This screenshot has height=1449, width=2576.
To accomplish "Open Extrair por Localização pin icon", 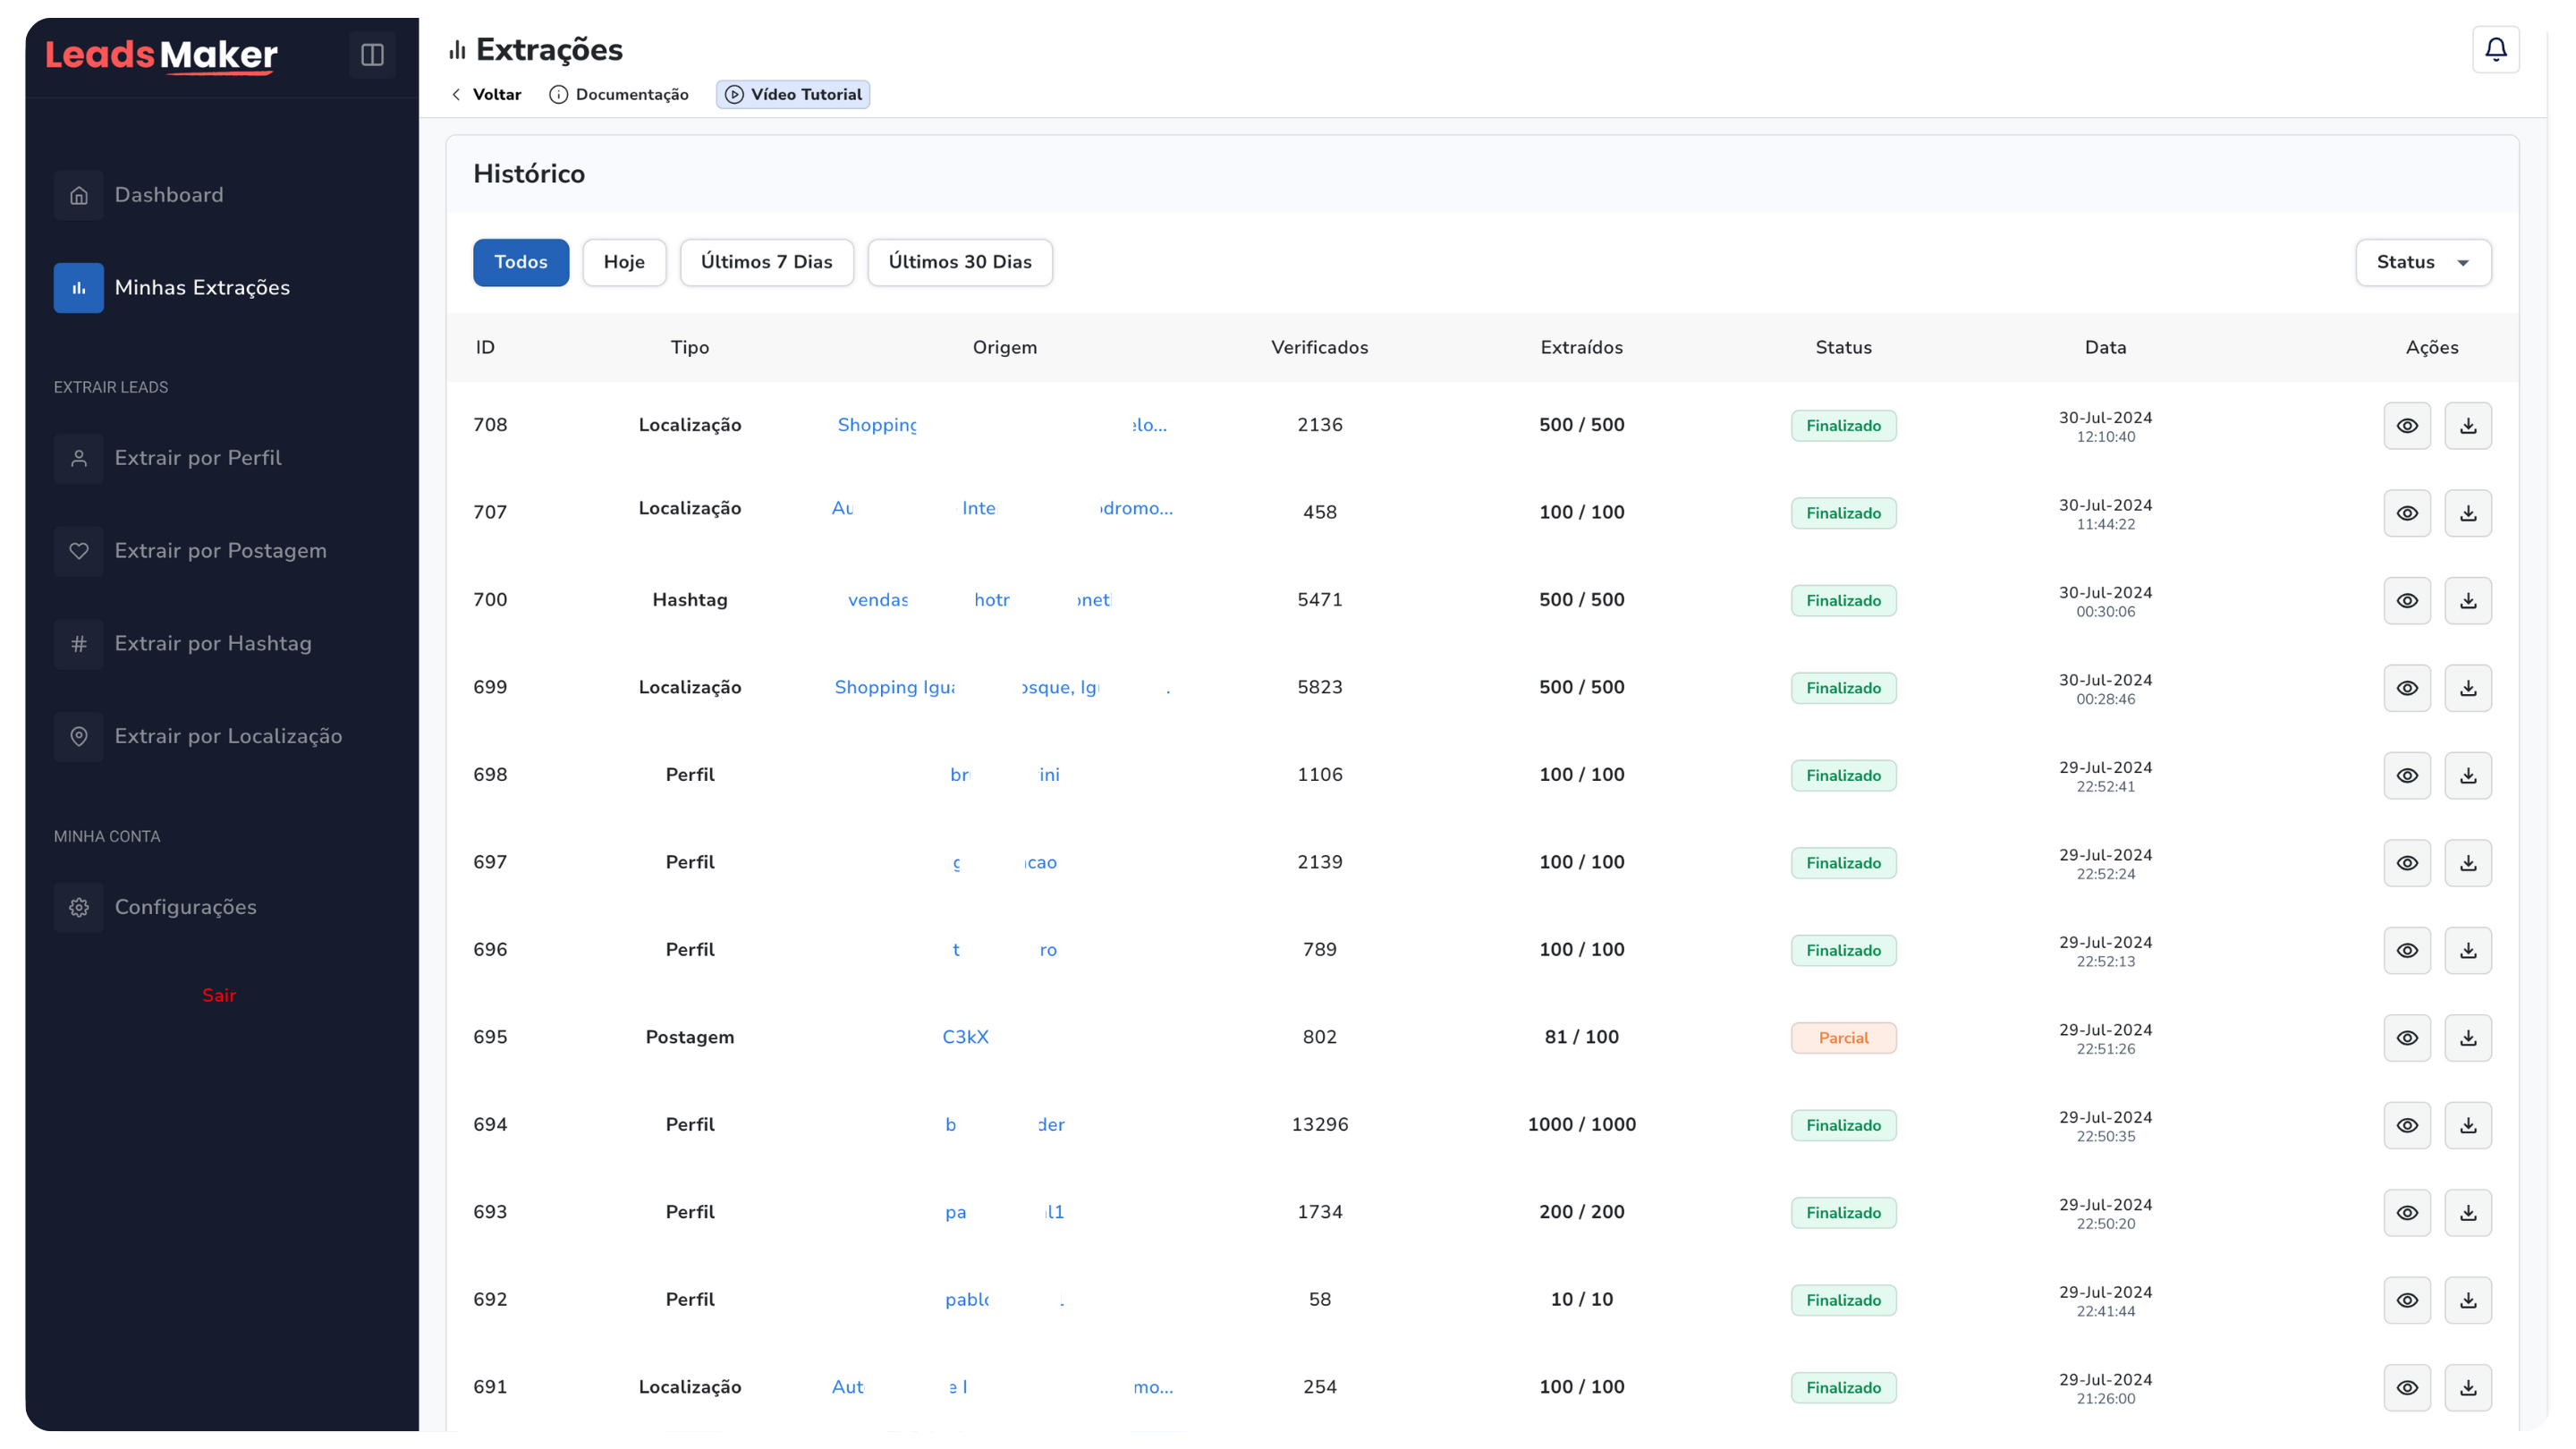I will pyautogui.click(x=79, y=737).
